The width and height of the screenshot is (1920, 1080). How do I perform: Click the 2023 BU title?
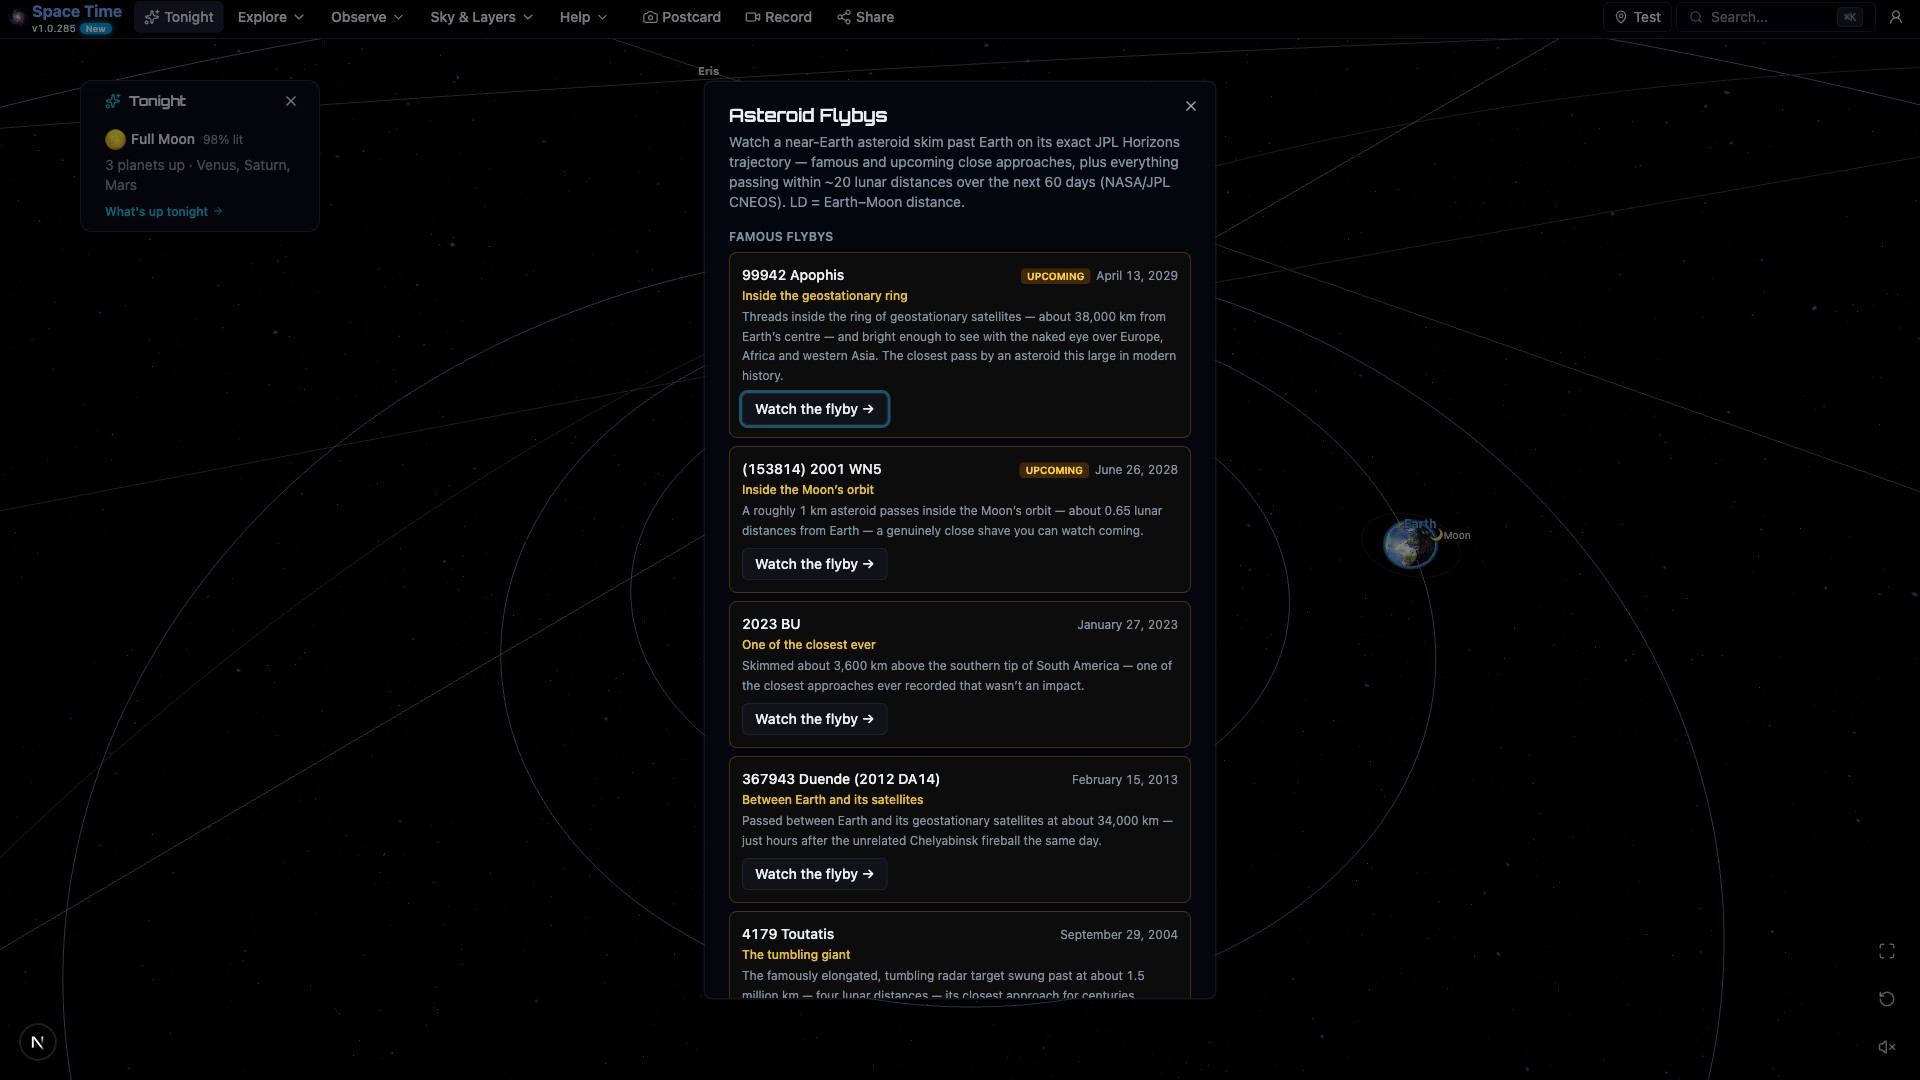pos(771,624)
